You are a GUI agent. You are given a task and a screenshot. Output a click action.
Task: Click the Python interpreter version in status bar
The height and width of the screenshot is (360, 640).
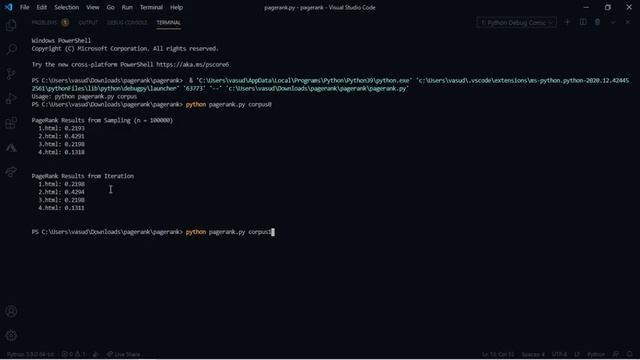(x=31, y=354)
